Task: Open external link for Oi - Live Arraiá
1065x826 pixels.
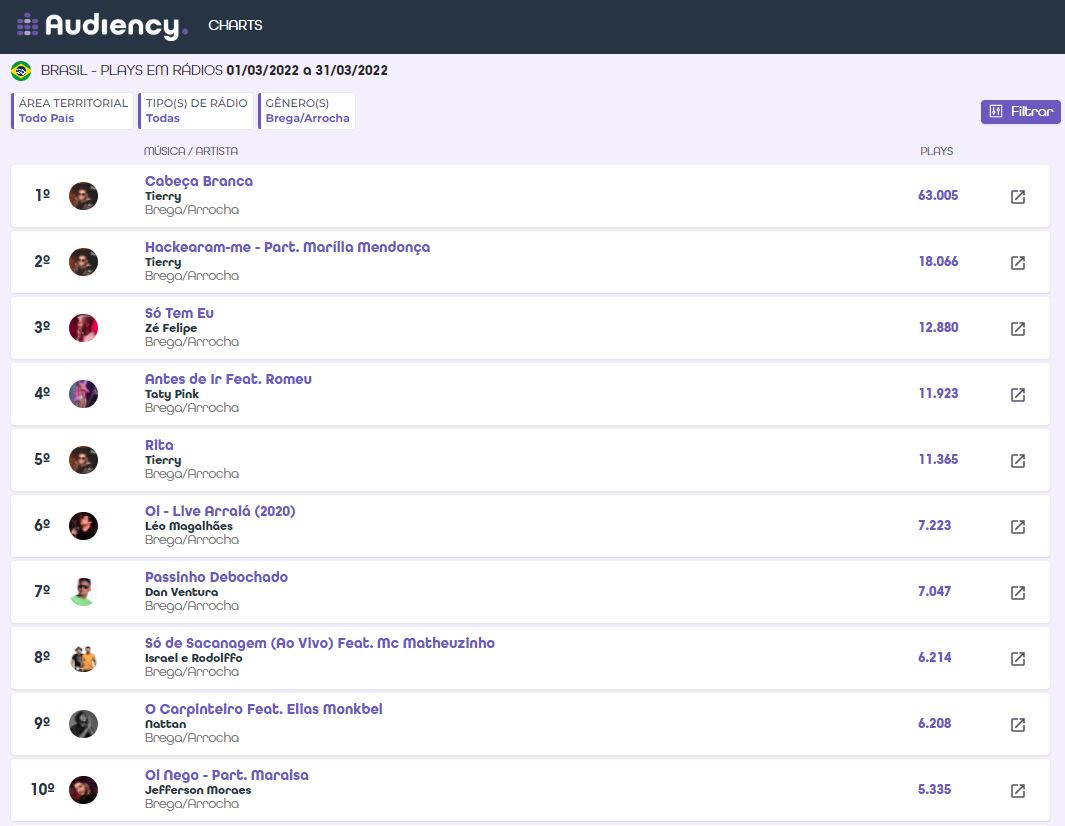Action: (x=1017, y=526)
